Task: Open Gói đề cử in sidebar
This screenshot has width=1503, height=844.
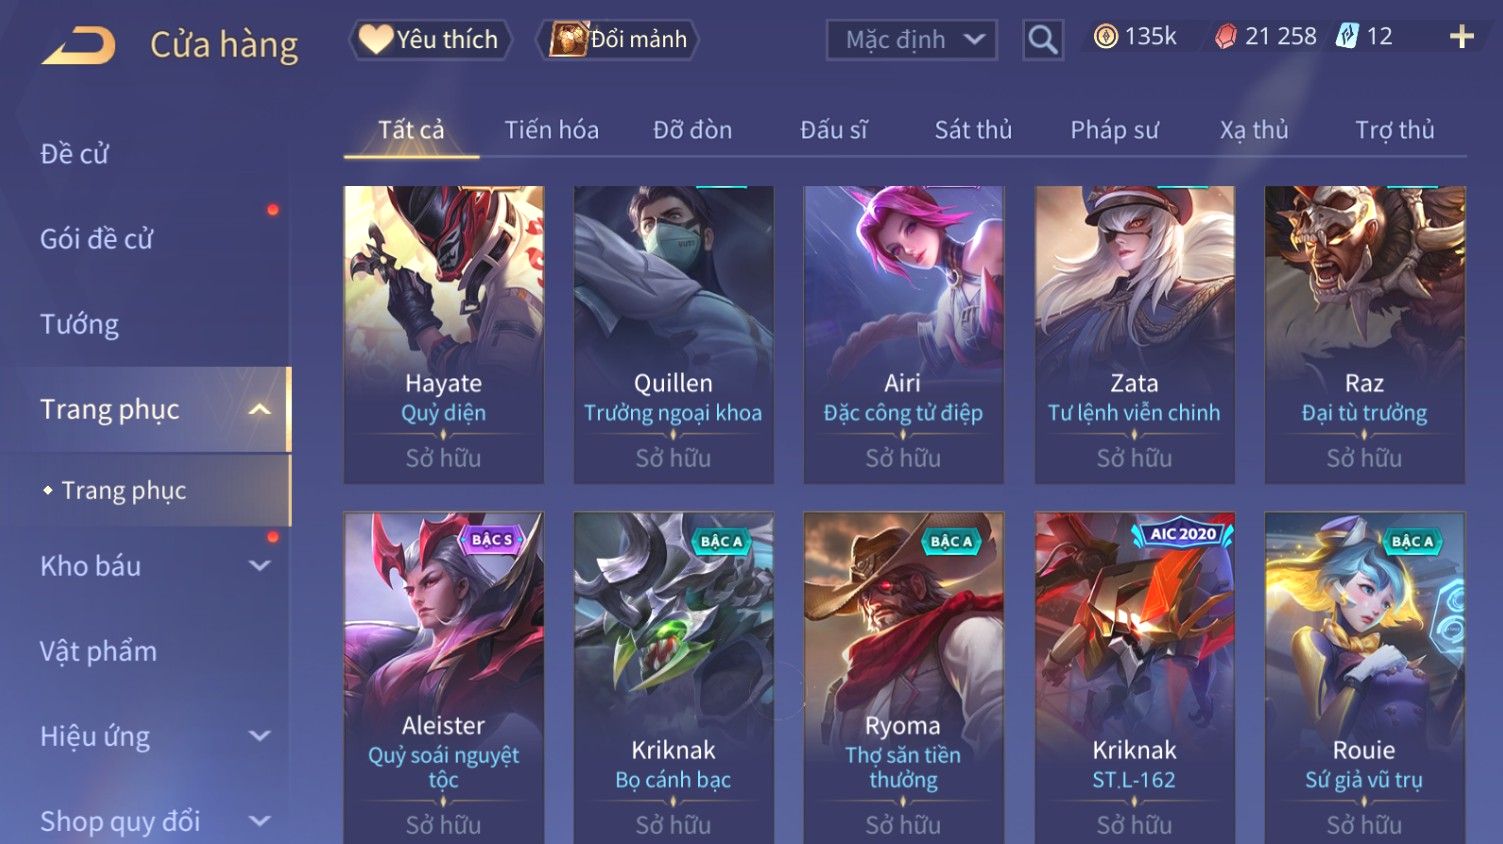Action: tap(96, 239)
